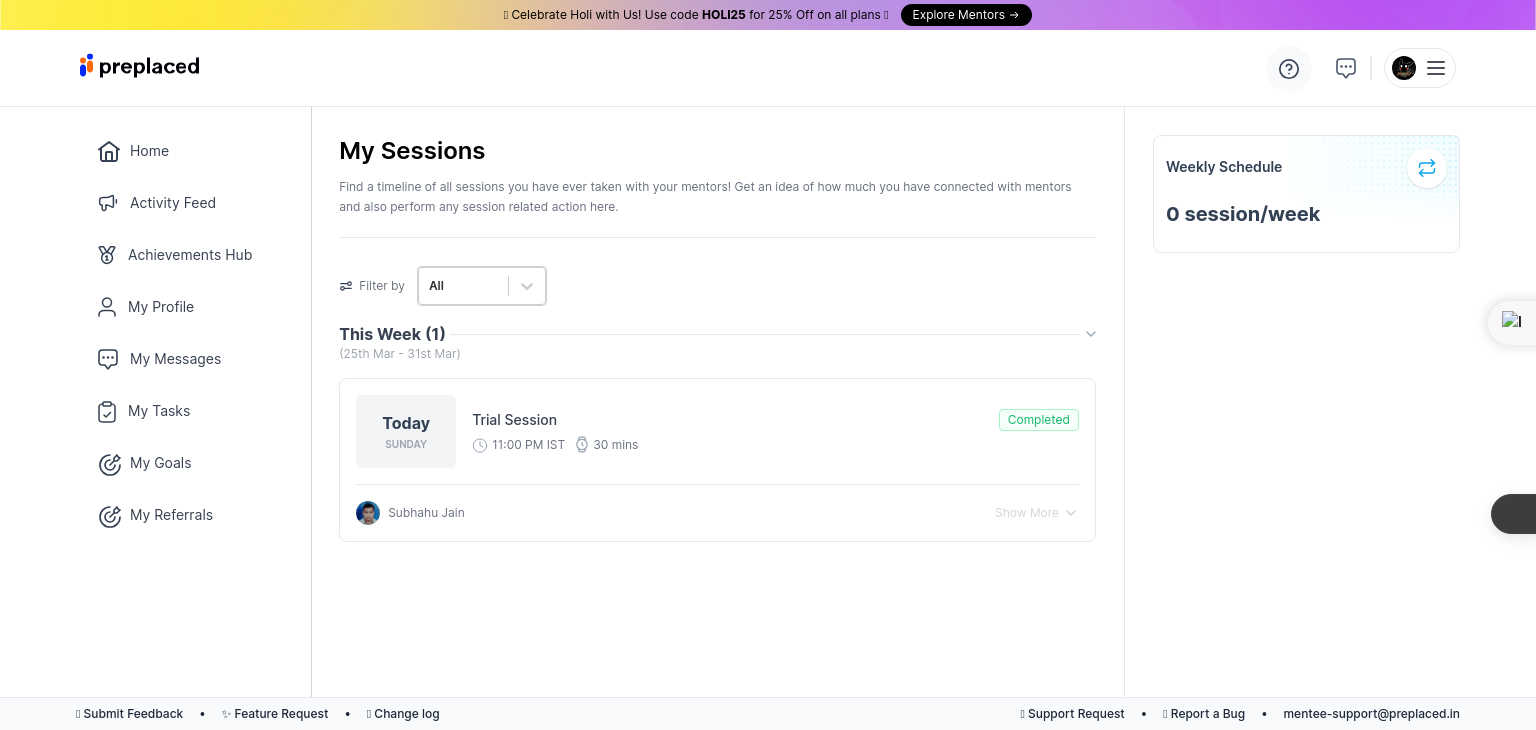Click the Submit Feedback footer link

pos(133,714)
